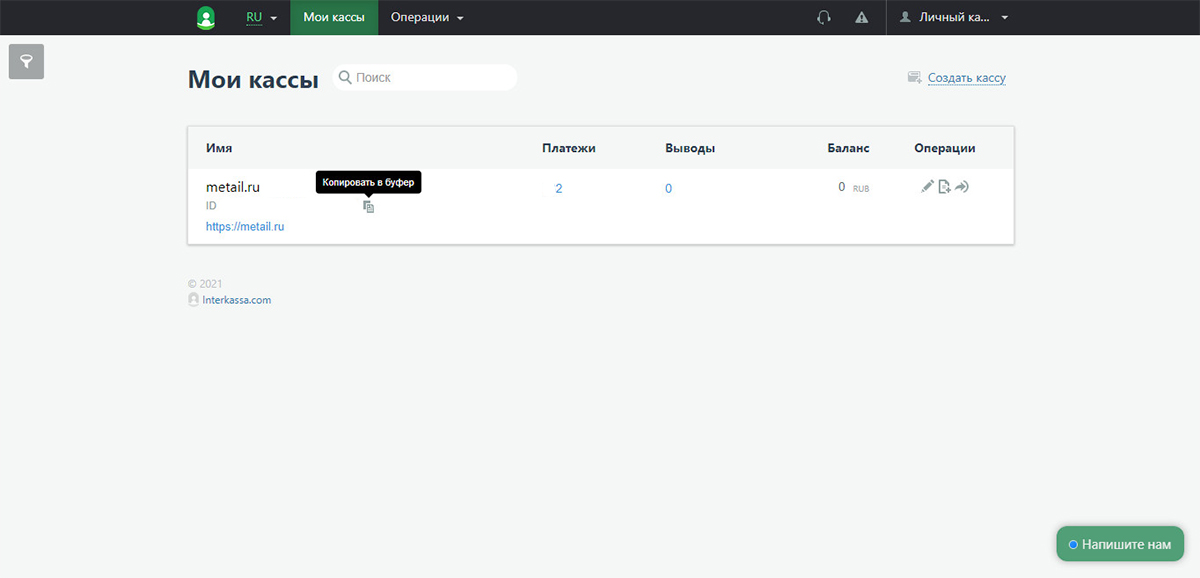Click the document-plus icon in Операции column
This screenshot has width=1200, height=578.
tap(944, 186)
